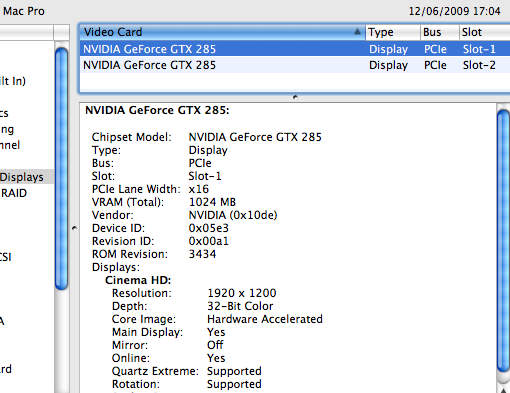510x393 pixels.
Task: Sort by the Video Card column header
Action: click(x=222, y=32)
